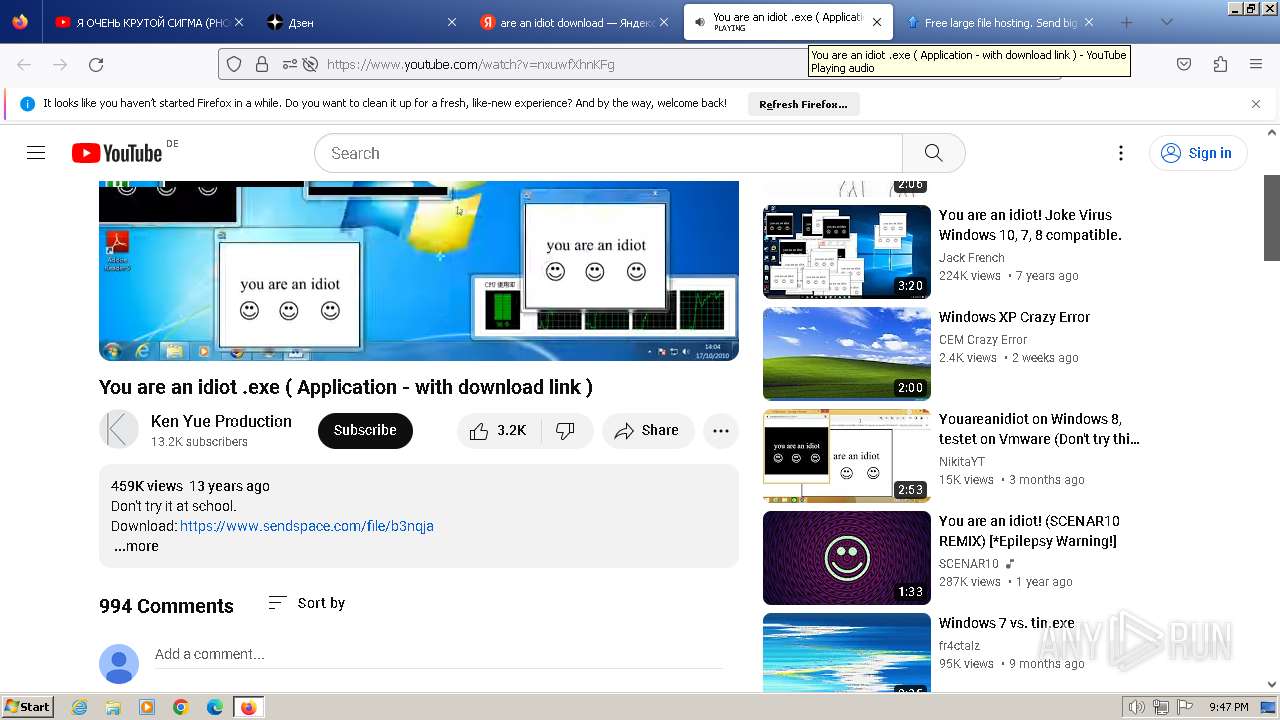The width and height of the screenshot is (1280, 720).
Task: Click the Firefox View icon
Action: point(20,22)
